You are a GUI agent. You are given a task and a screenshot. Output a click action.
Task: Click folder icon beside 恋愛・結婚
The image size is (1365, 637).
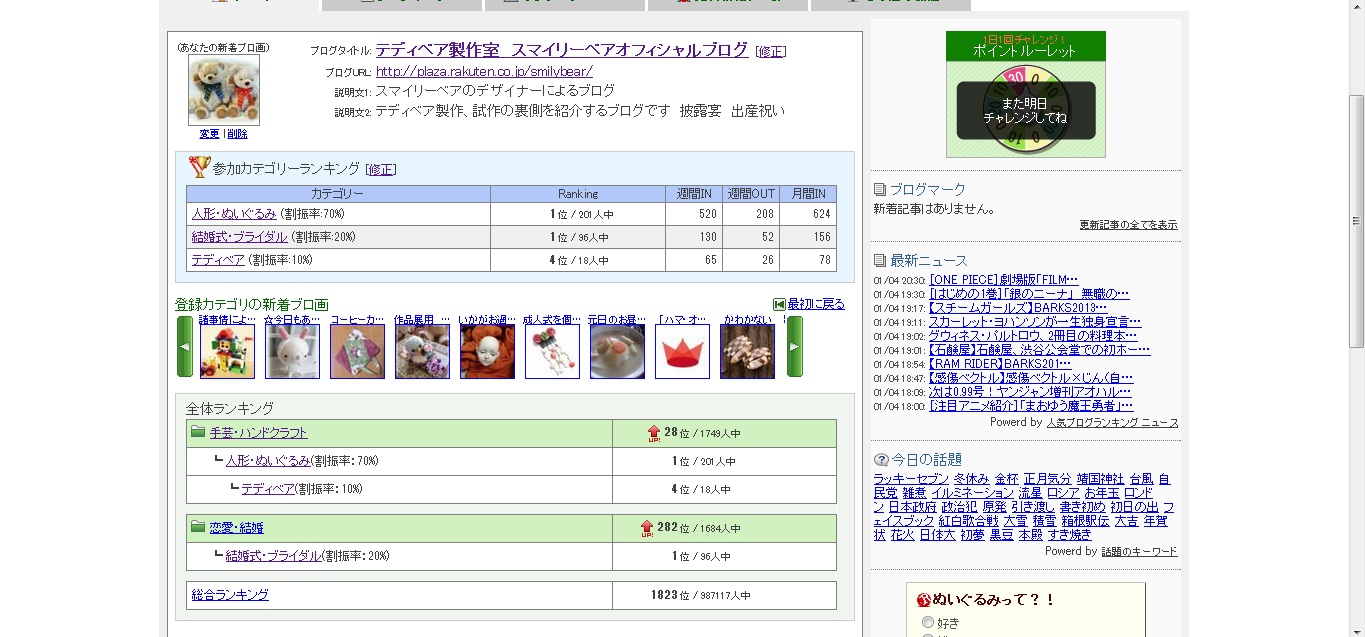pos(198,526)
